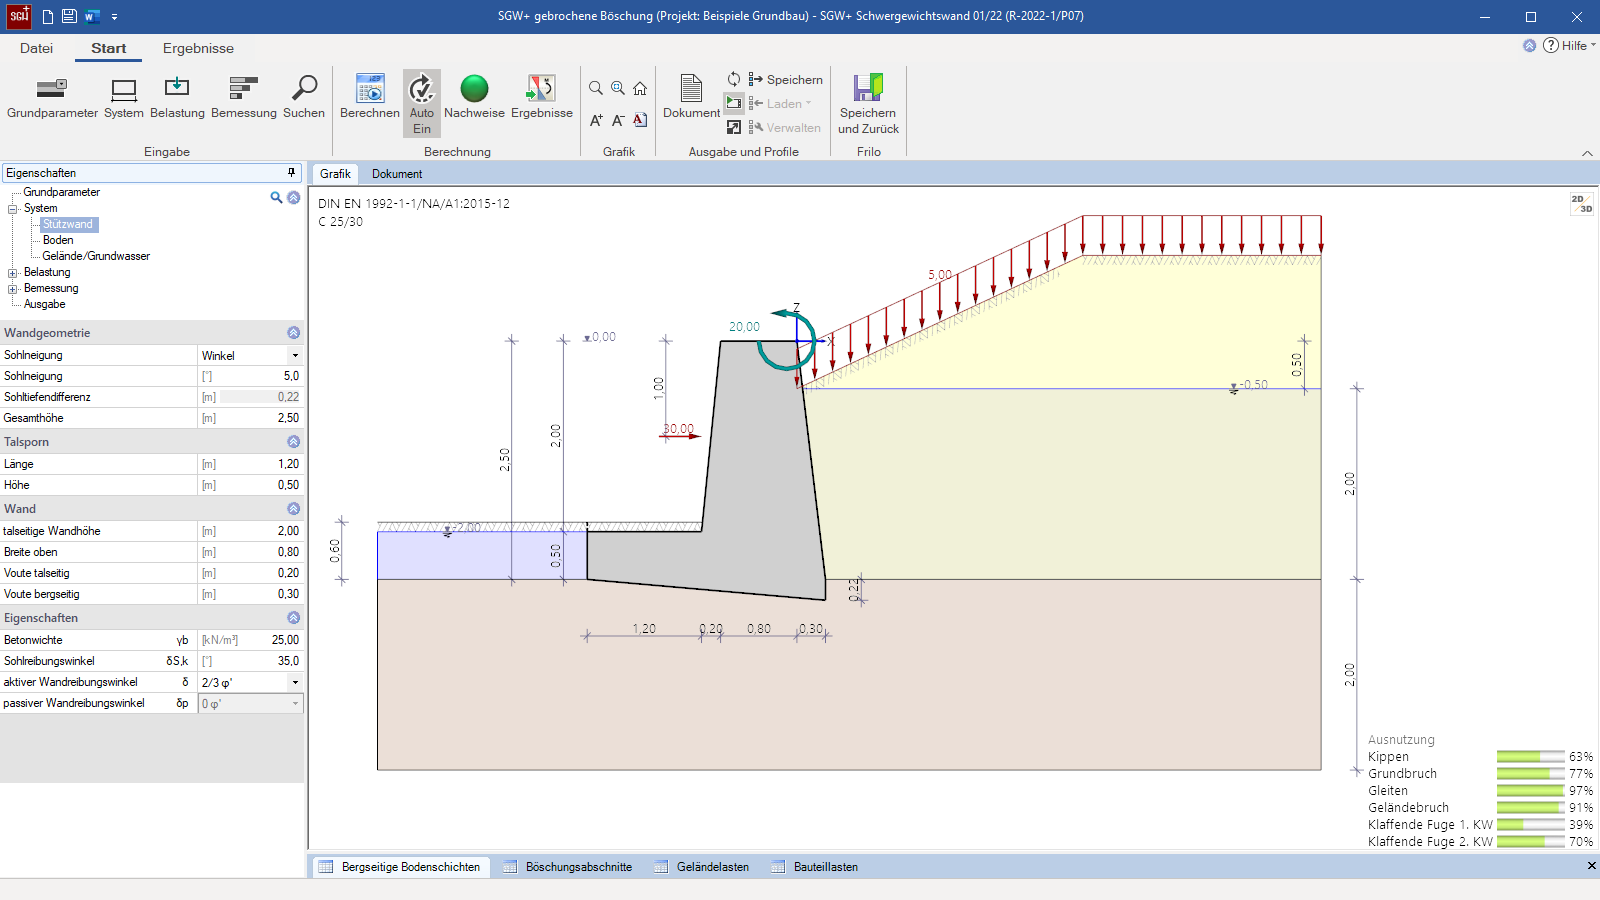
Task: Collapse Talsporn section
Action: point(293,441)
